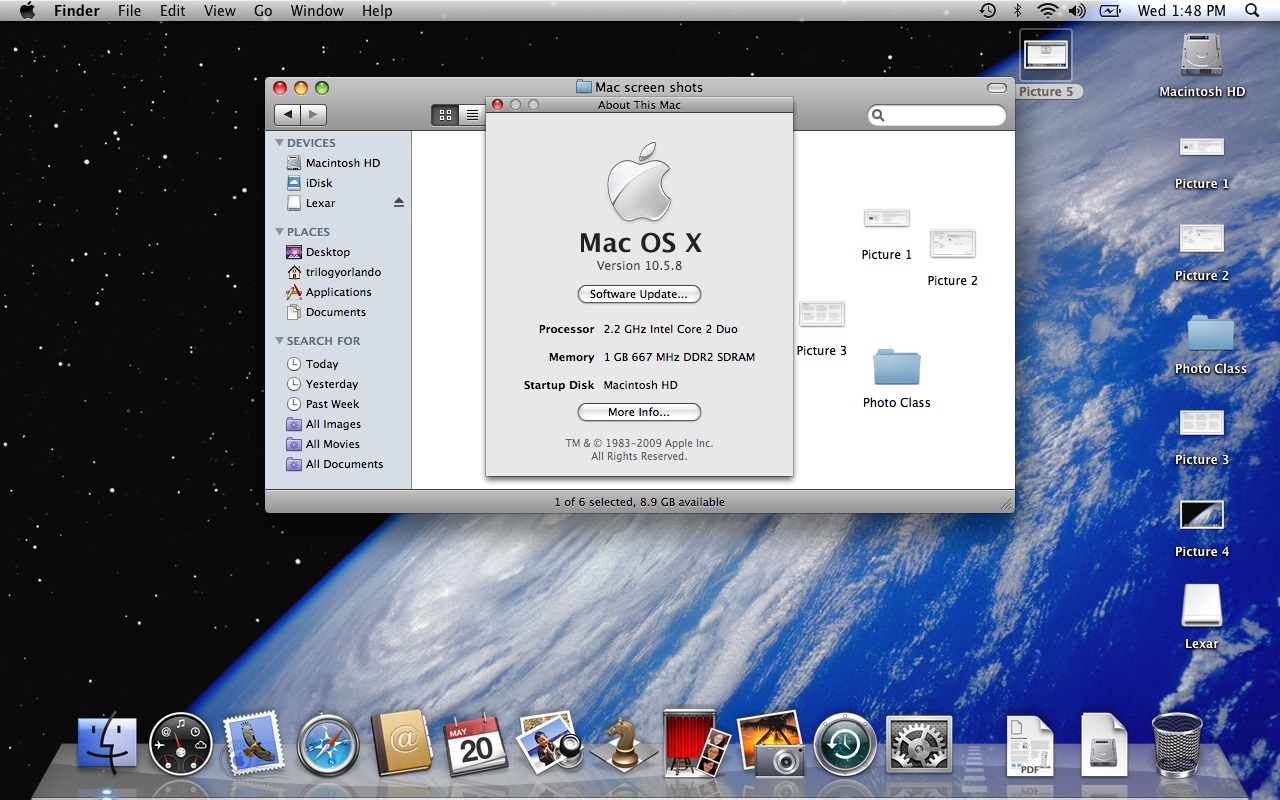Viewport: 1280px width, 800px height.
Task: Open the Edit menu
Action: [x=173, y=11]
